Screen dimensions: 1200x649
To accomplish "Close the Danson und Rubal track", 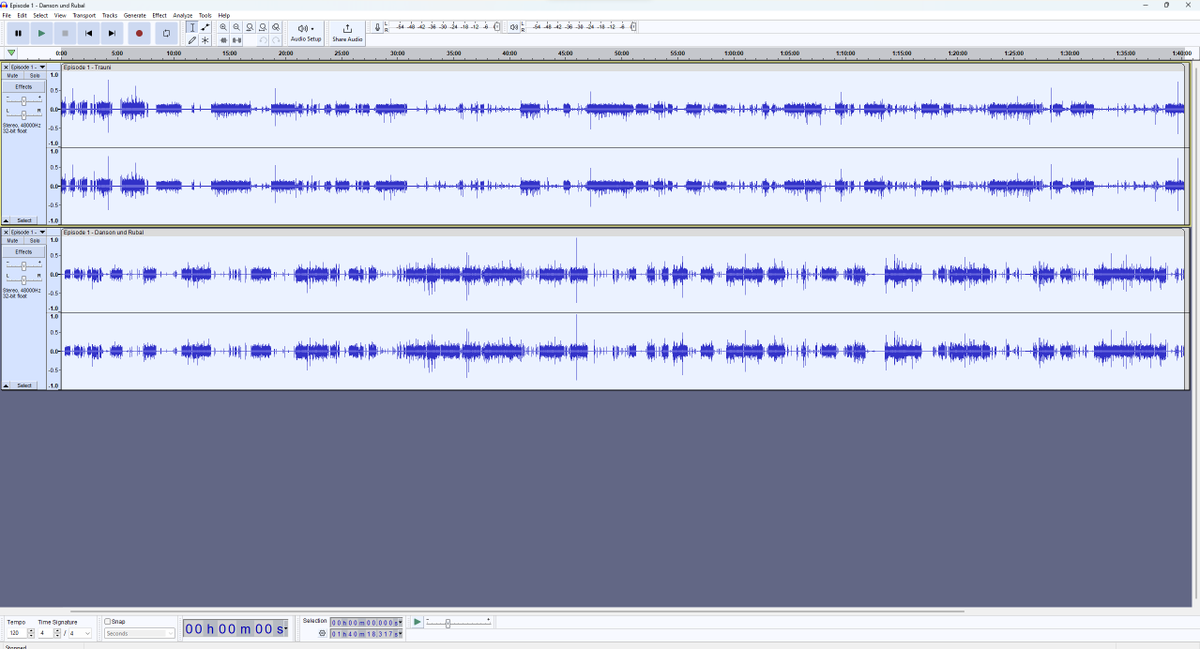I will (6, 232).
